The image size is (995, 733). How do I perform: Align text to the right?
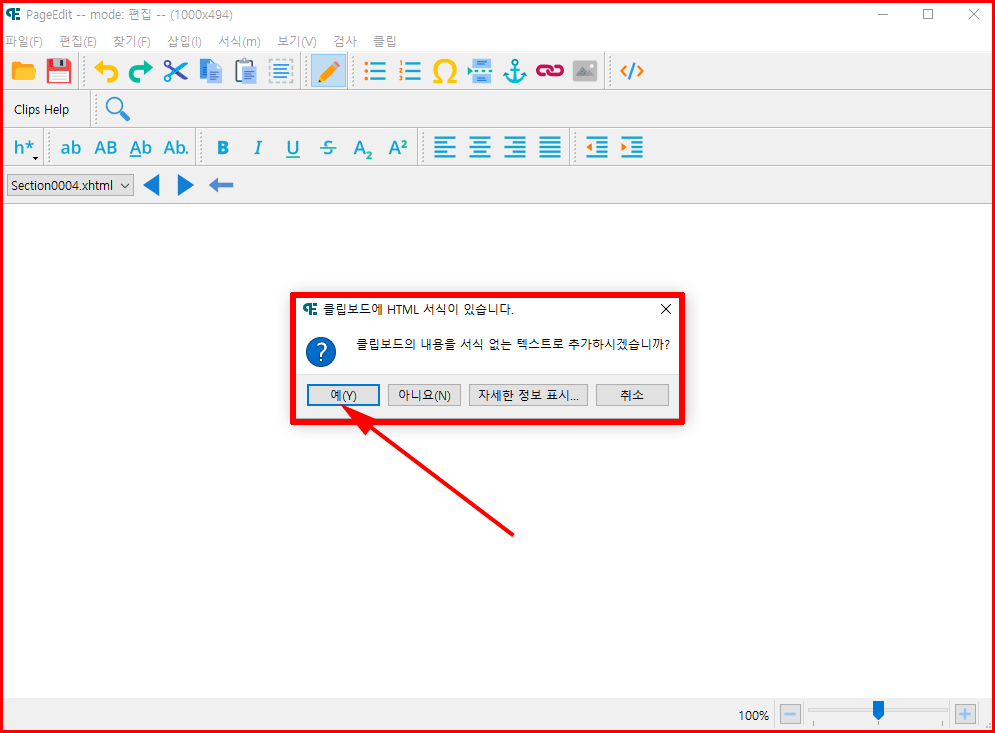tap(515, 148)
